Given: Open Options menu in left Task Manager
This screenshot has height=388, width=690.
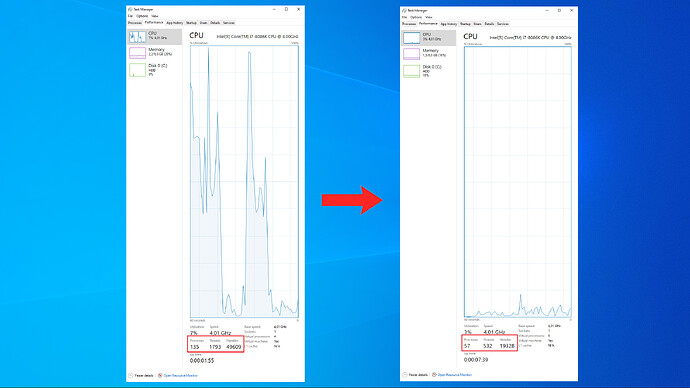Looking at the screenshot, I should click(x=142, y=16).
